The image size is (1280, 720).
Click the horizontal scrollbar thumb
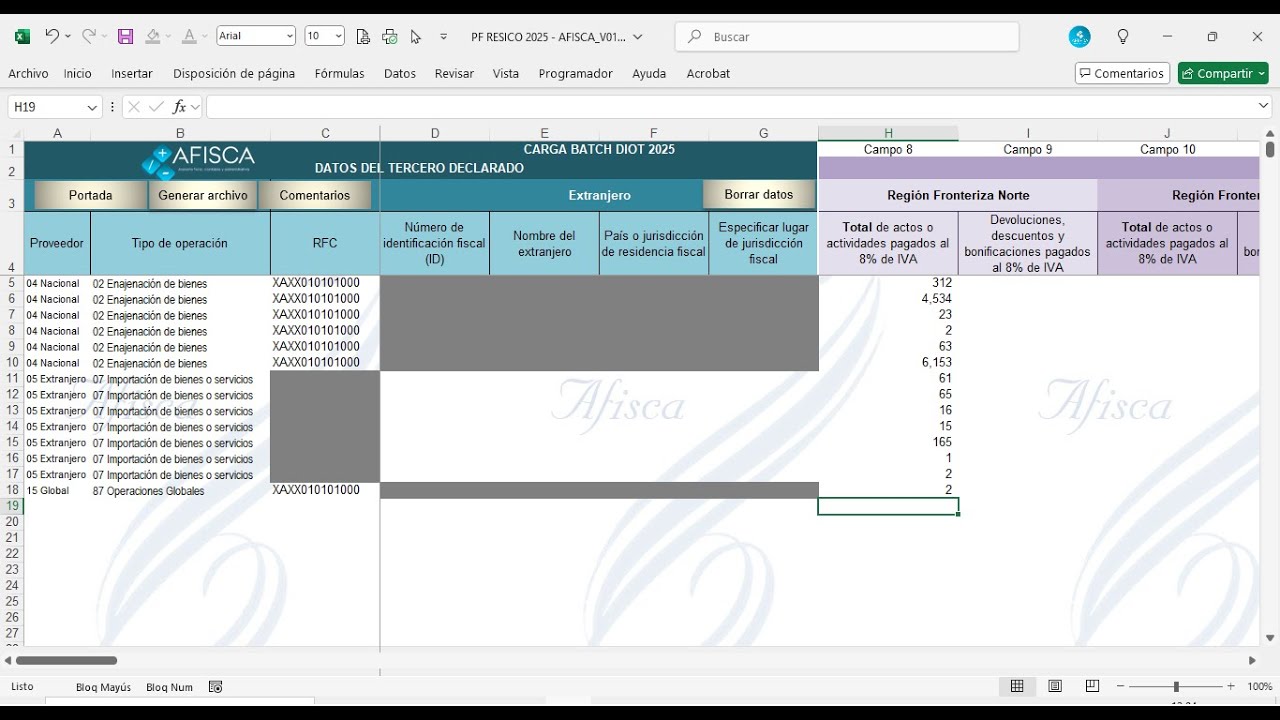[x=66, y=660]
